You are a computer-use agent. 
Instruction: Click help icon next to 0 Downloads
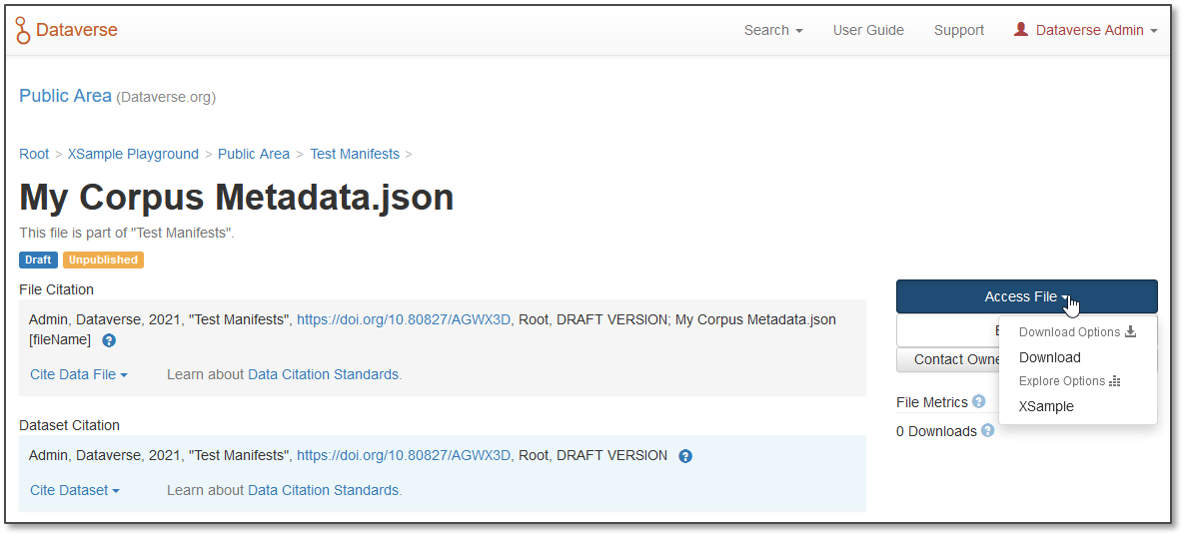(987, 431)
